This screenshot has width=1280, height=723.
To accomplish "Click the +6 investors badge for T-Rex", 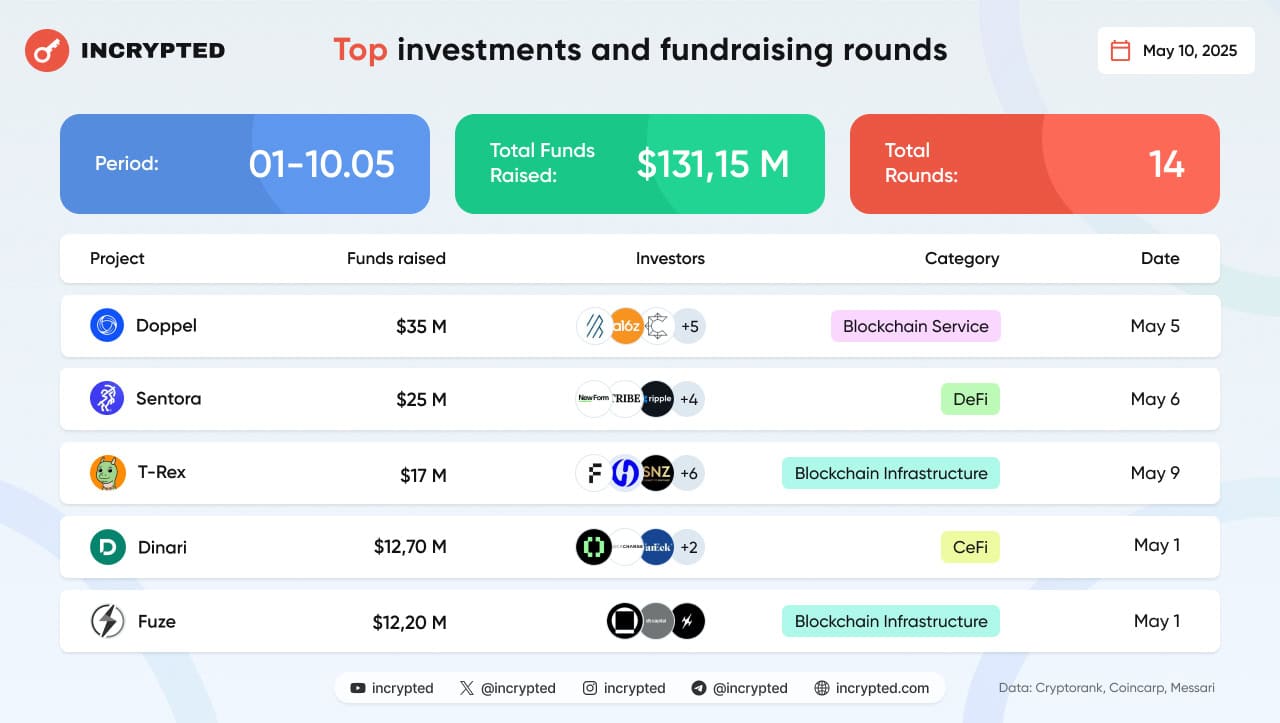I will [688, 473].
